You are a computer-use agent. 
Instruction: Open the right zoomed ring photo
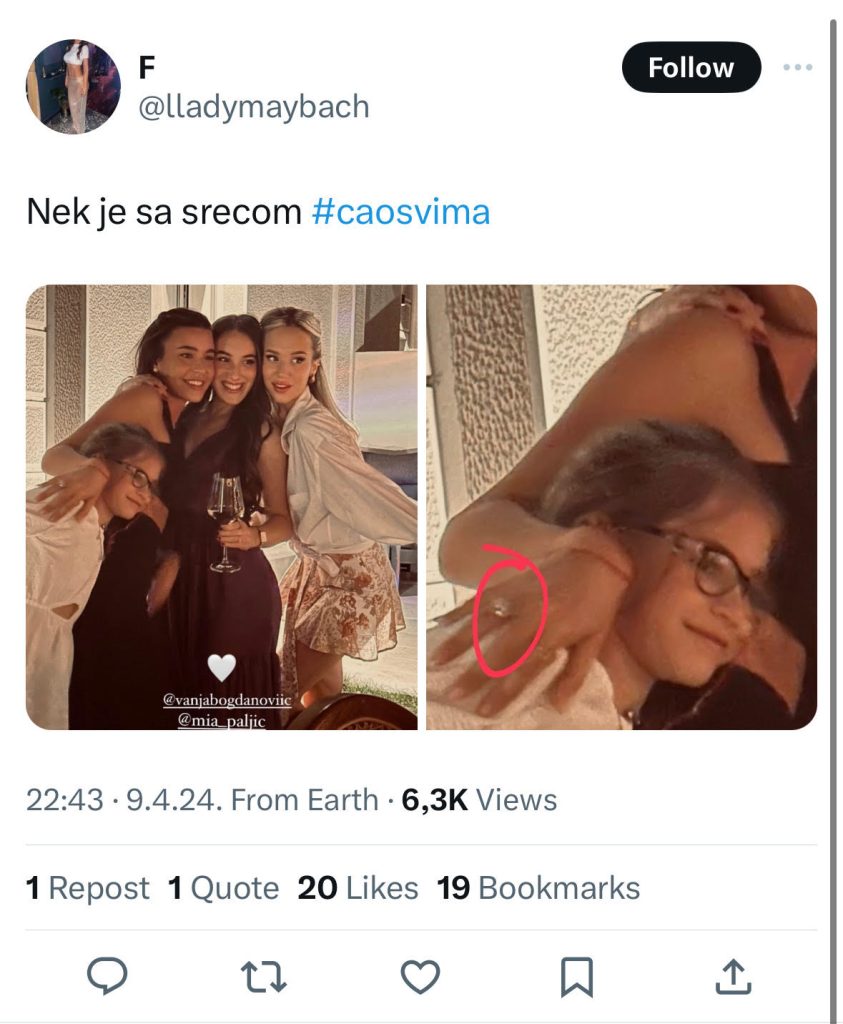point(621,507)
